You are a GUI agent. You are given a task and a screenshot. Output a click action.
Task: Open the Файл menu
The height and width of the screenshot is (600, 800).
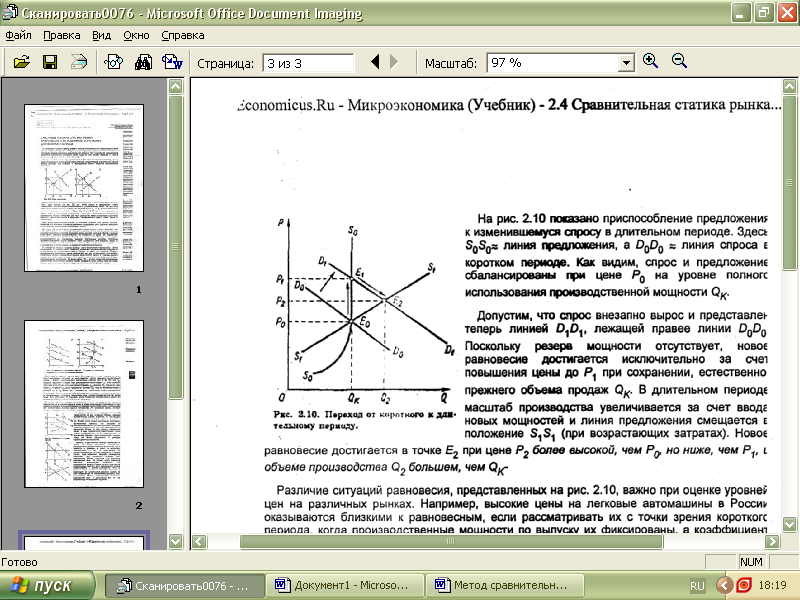coord(18,35)
